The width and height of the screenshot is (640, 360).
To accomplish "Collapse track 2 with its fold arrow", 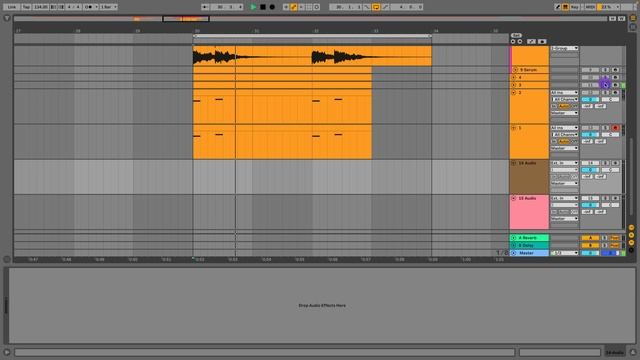I will (x=514, y=93).
